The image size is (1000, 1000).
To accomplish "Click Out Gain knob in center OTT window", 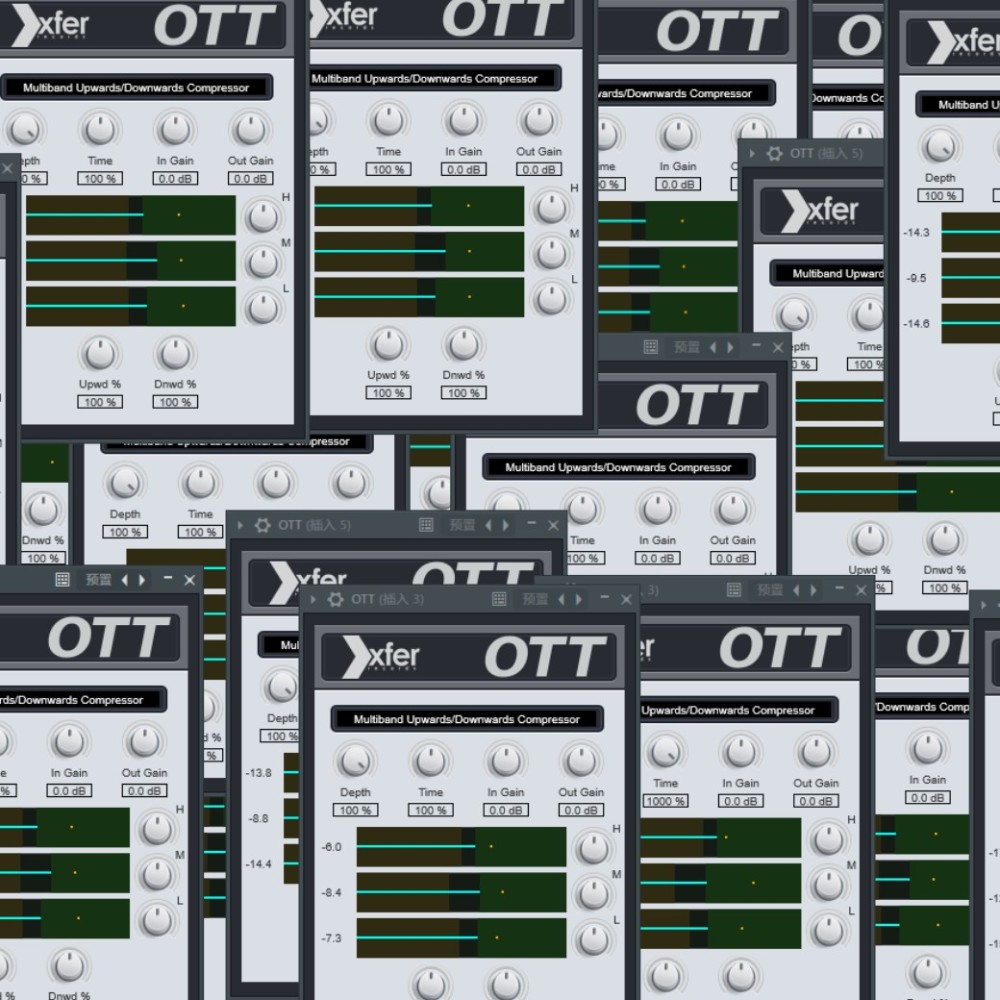I will [x=733, y=509].
